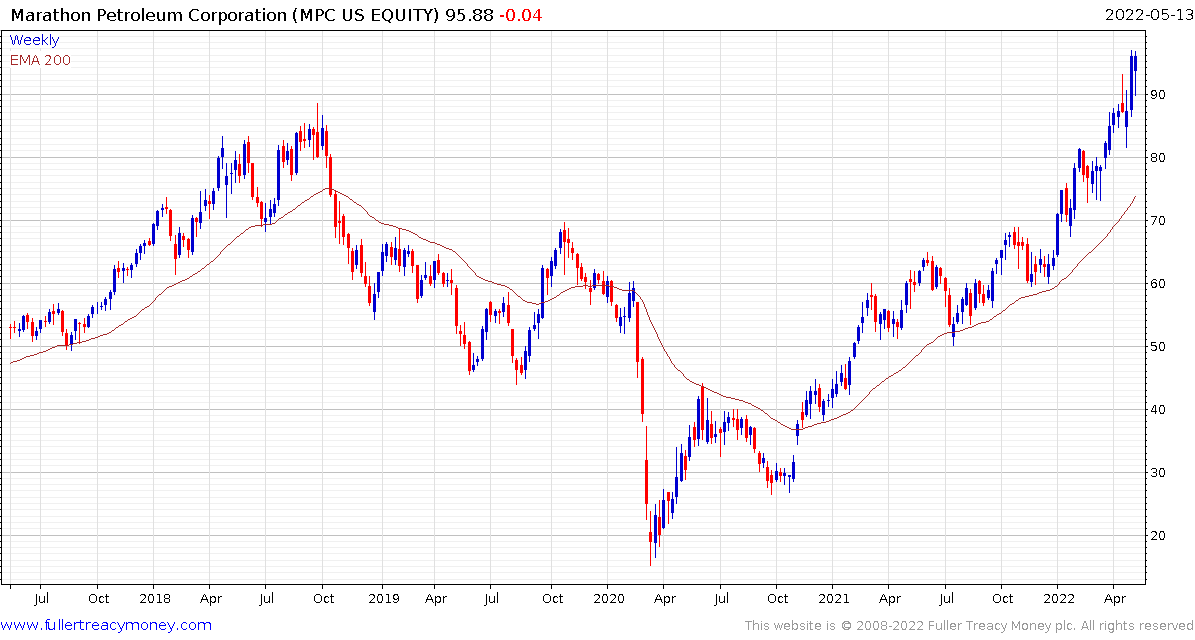This screenshot has width=1195, height=640.
Task: Click the 2021 year axis label
Action: (x=834, y=599)
